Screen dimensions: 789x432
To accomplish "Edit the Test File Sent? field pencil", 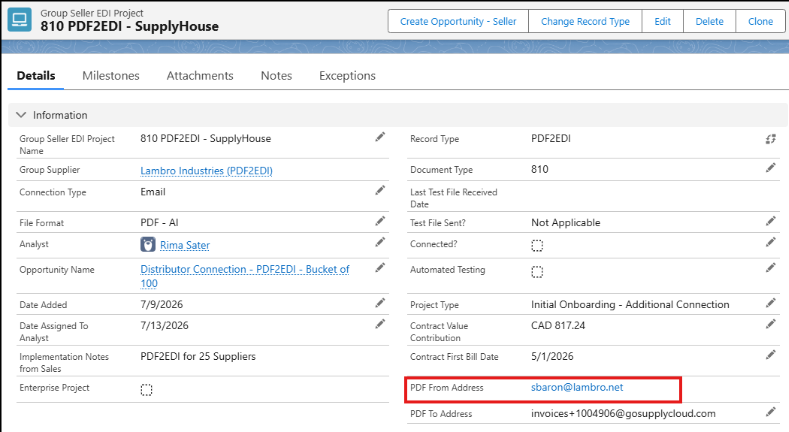I will 771,221.
